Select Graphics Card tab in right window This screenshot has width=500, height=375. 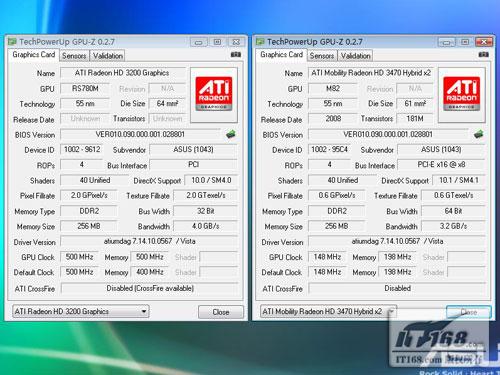pos(282,55)
